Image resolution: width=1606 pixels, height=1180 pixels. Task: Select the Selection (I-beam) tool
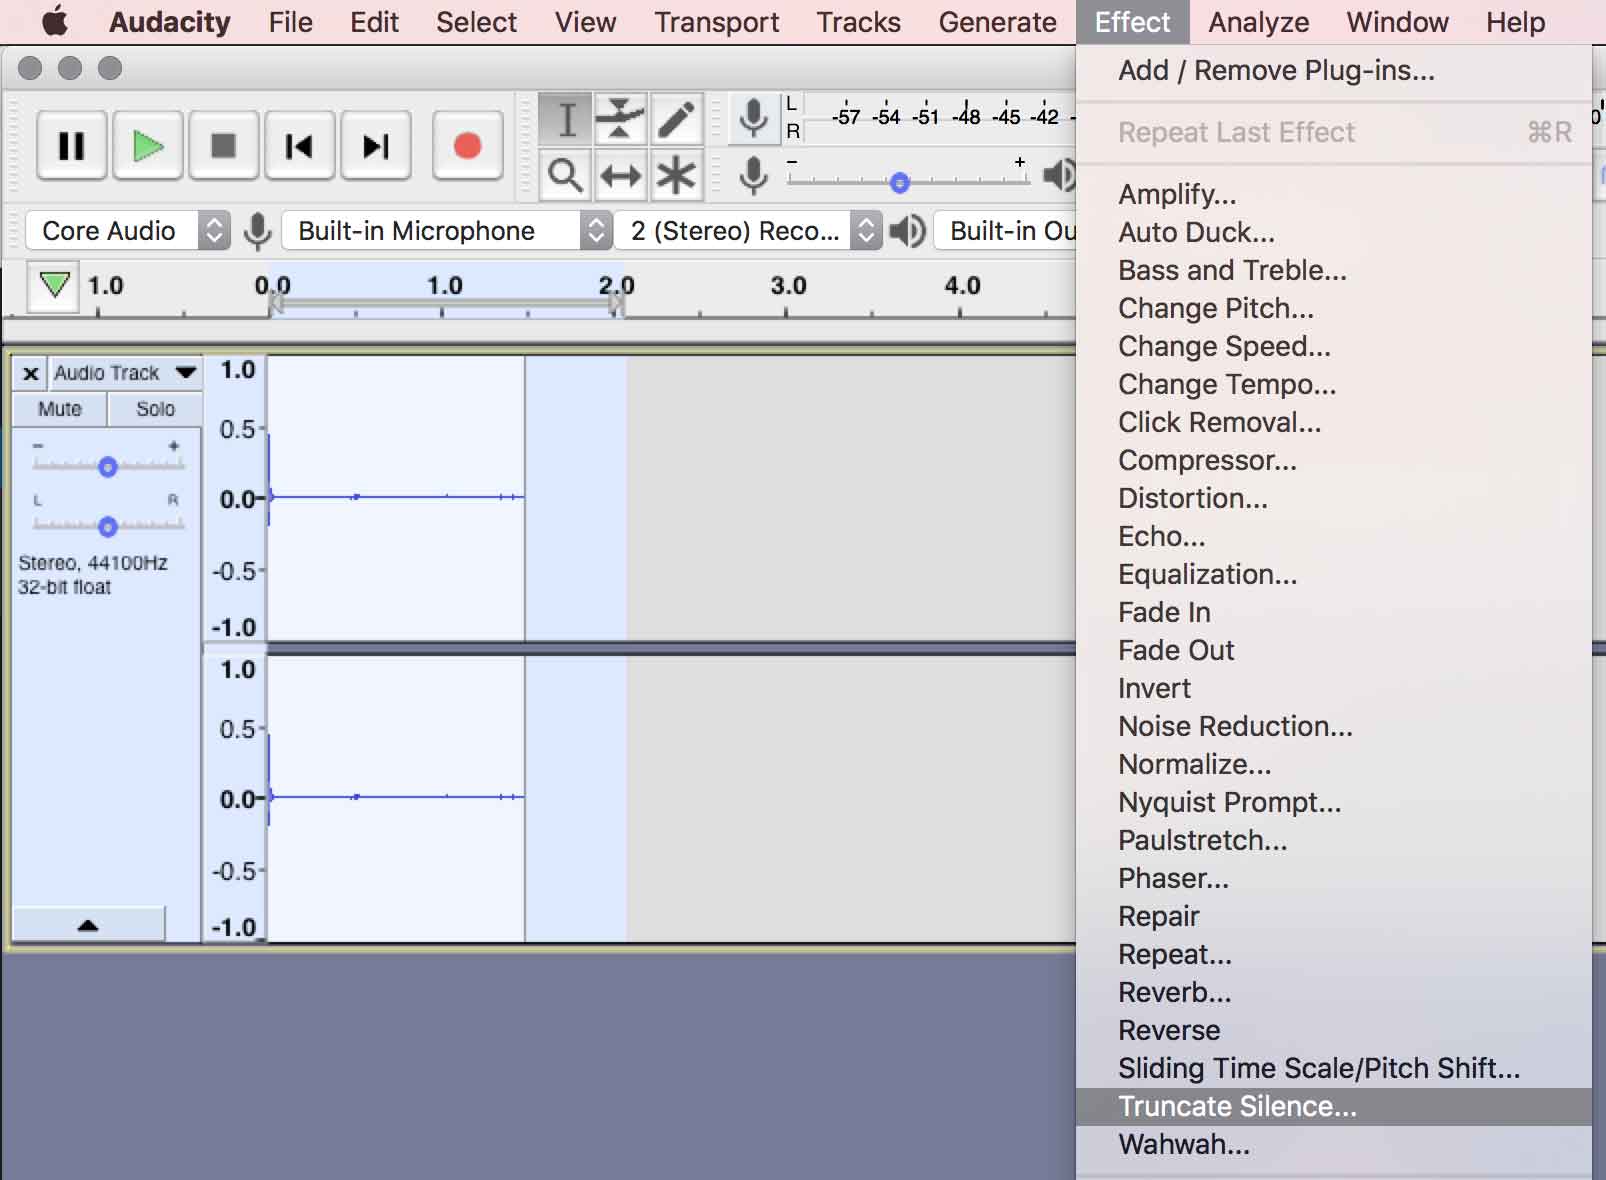pos(566,119)
